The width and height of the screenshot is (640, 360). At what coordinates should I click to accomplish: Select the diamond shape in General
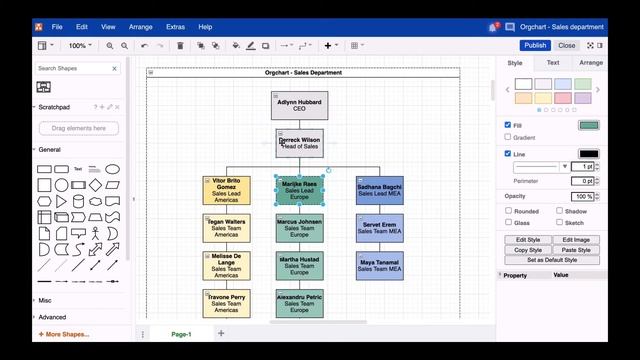click(x=95, y=185)
